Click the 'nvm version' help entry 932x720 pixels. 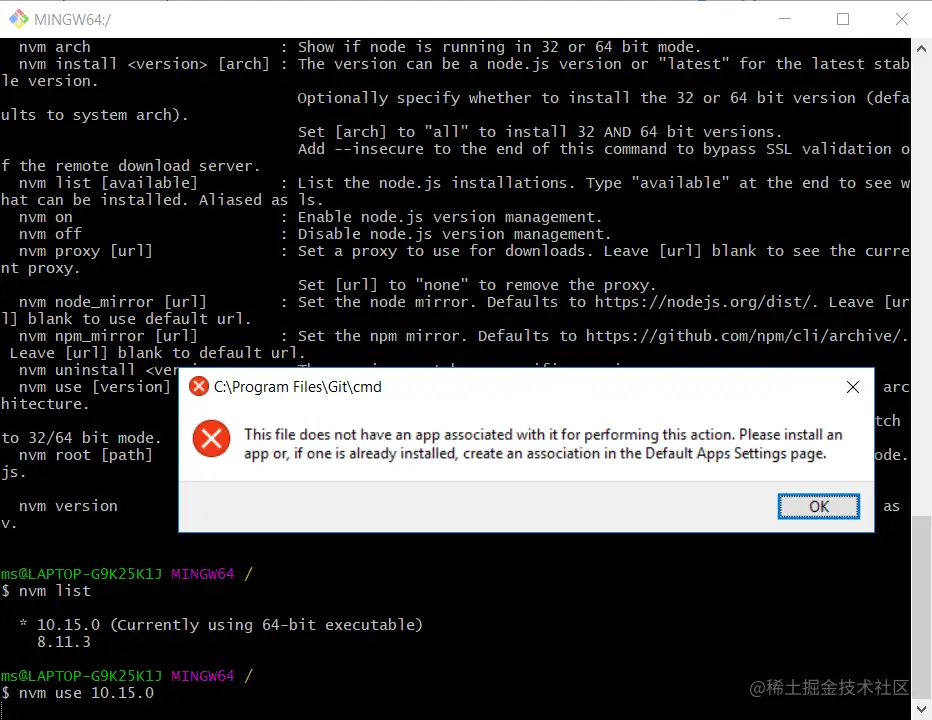click(x=68, y=506)
